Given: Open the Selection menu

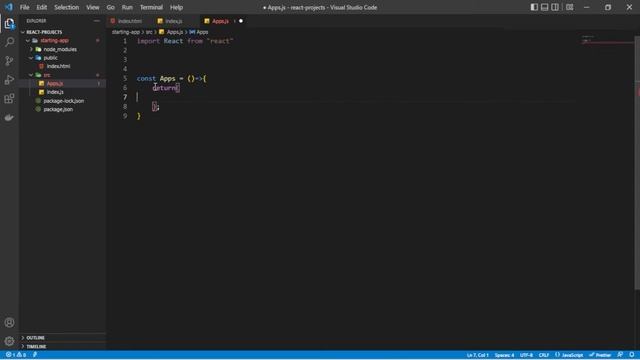Looking at the screenshot, I should (67, 7).
